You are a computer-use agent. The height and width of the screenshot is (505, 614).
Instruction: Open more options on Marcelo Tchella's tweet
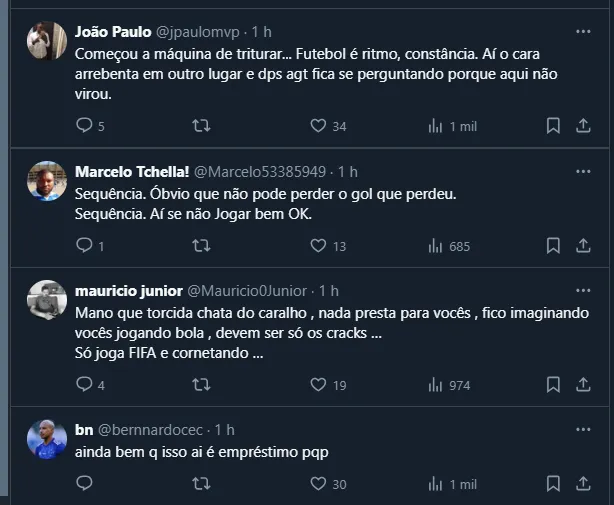(x=583, y=171)
